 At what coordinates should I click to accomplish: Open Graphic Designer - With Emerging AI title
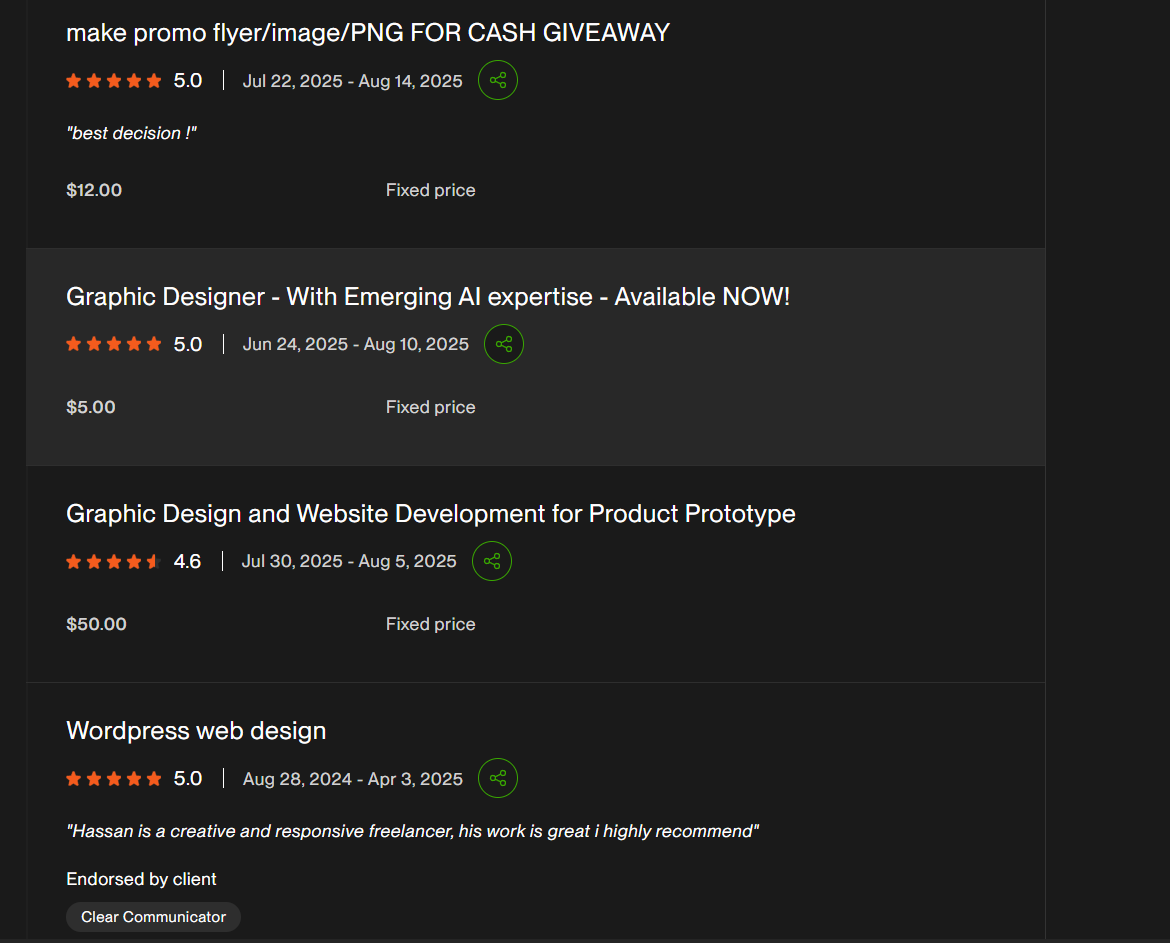pyautogui.click(x=428, y=297)
